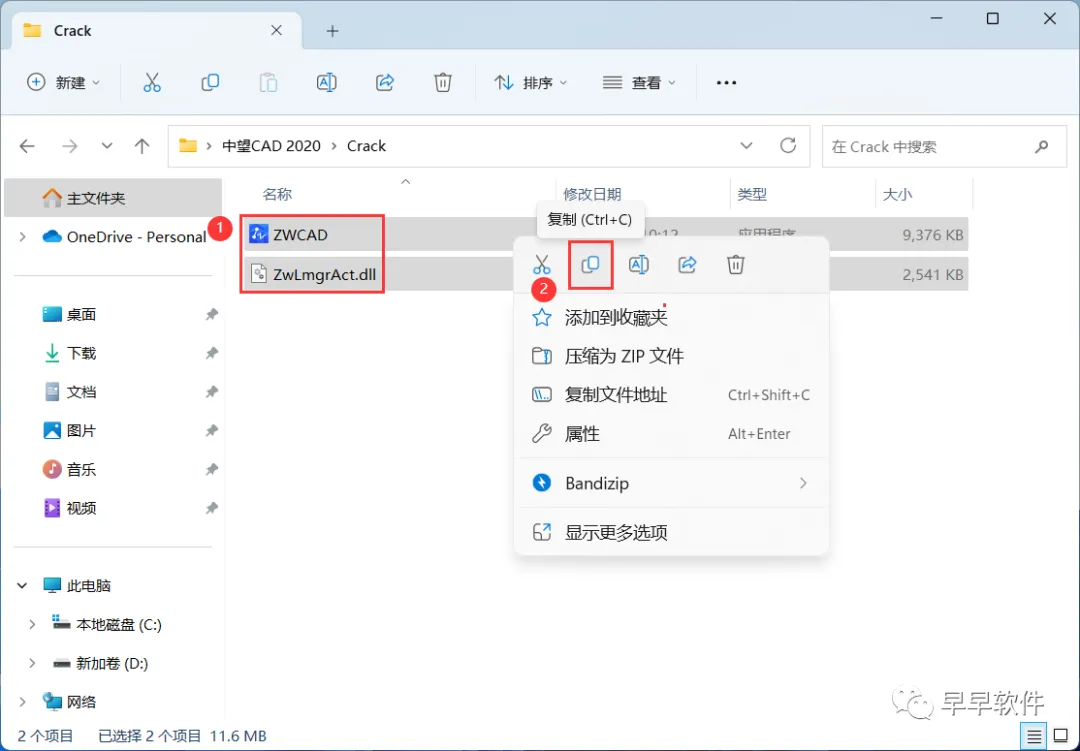Go back with the left arrow
The height and width of the screenshot is (751, 1080).
pyautogui.click(x=28, y=146)
